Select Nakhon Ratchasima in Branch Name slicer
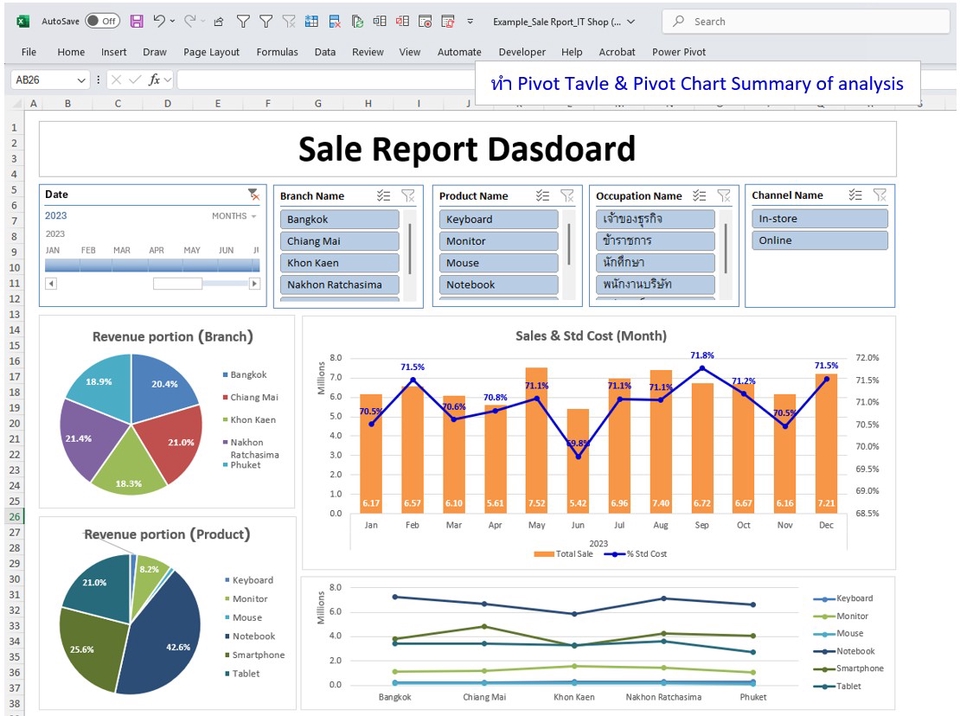 click(339, 285)
